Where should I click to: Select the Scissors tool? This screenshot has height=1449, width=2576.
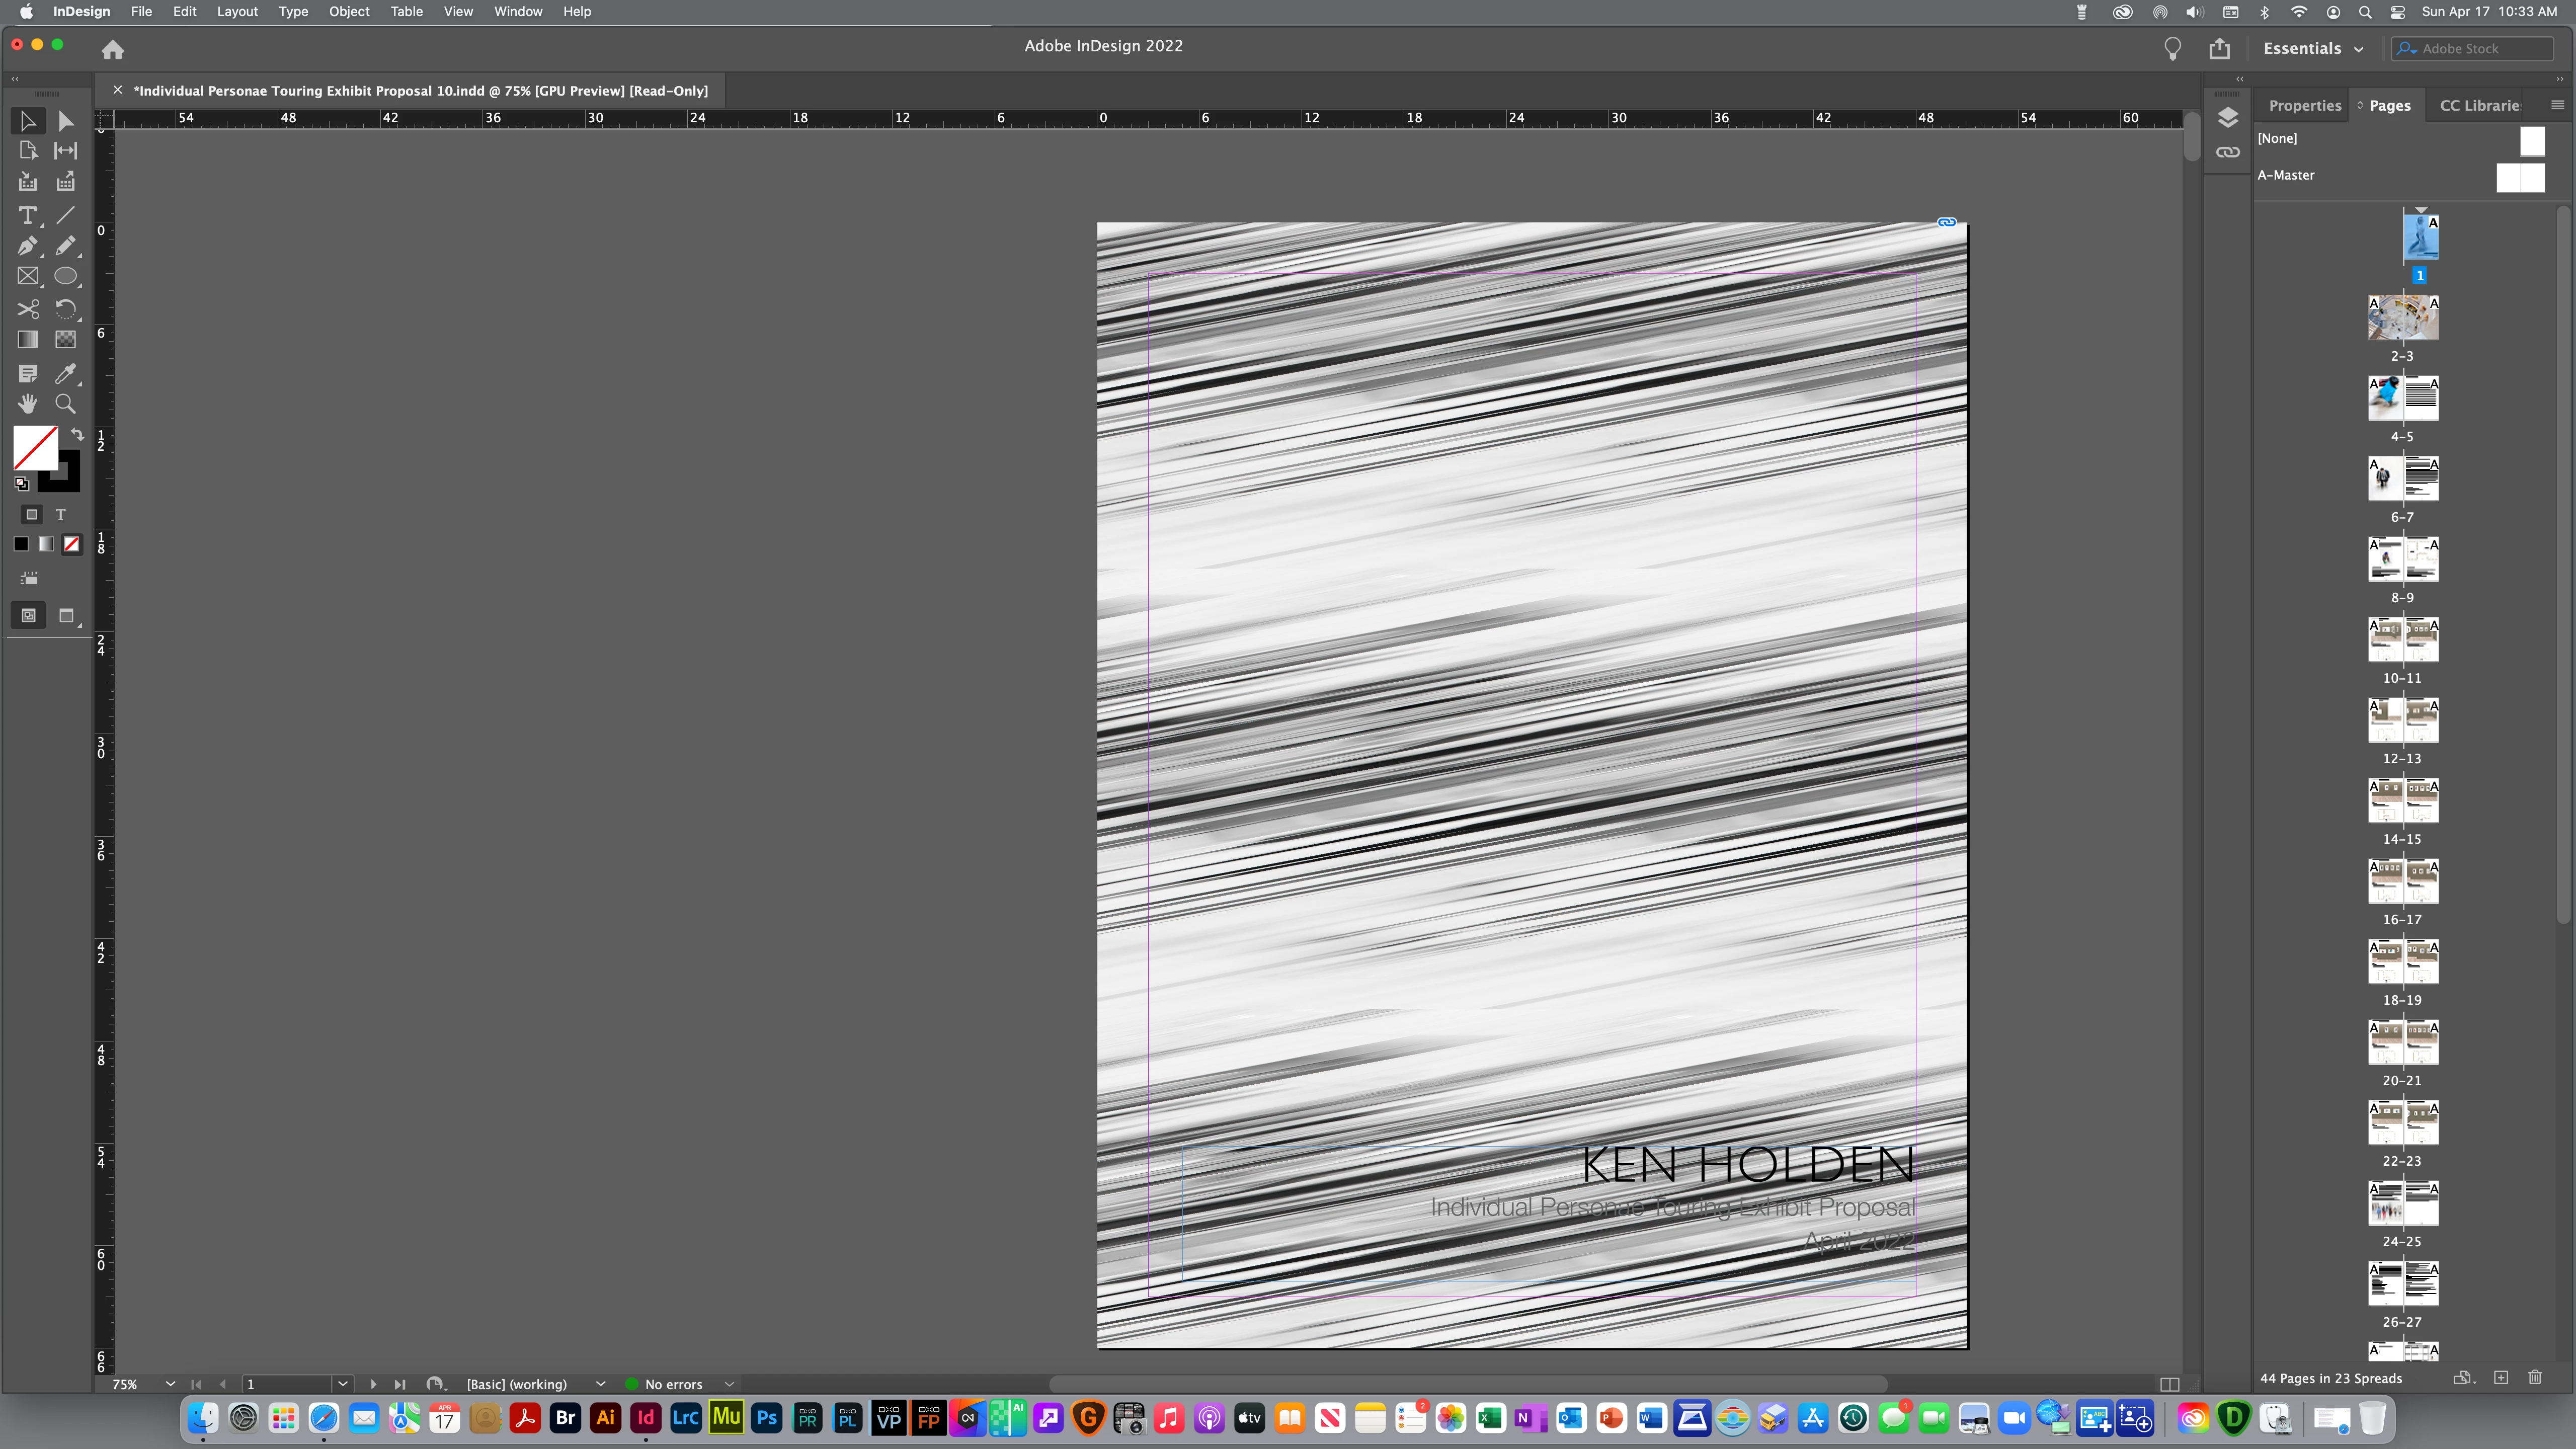27,309
